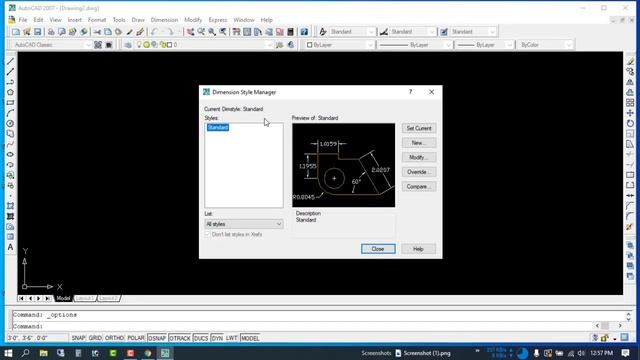Select the Rotate tool in Modify toolbar
This screenshot has height=360, width=640.
click(x=630, y=123)
